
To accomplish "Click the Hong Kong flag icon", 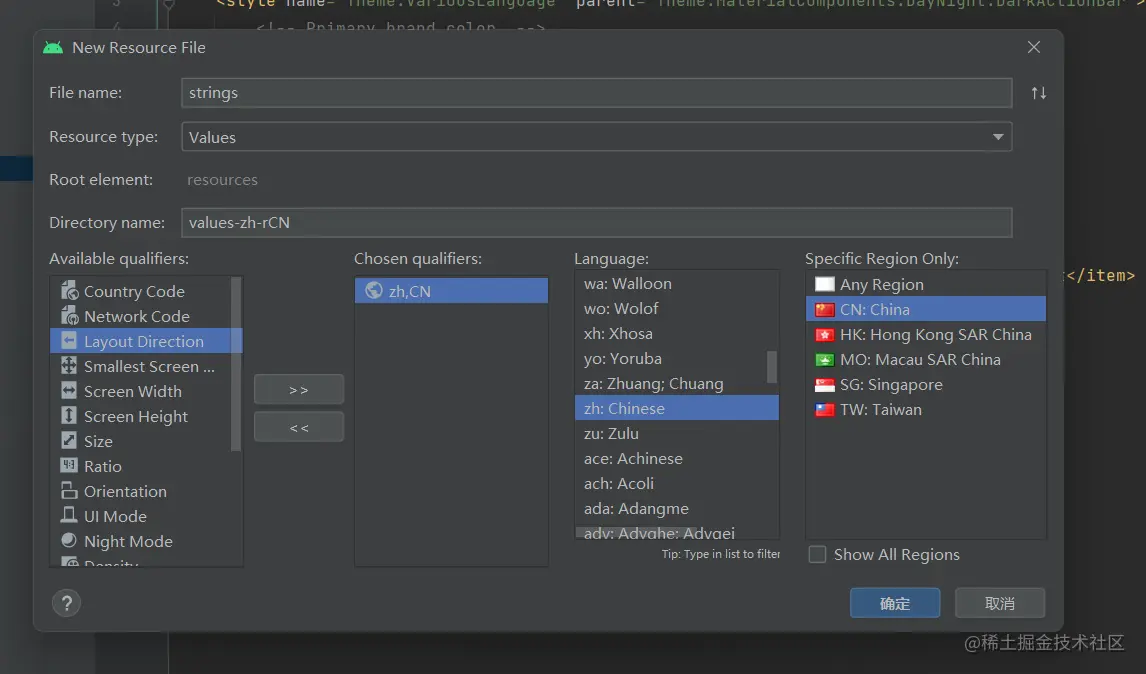I will pos(824,334).
